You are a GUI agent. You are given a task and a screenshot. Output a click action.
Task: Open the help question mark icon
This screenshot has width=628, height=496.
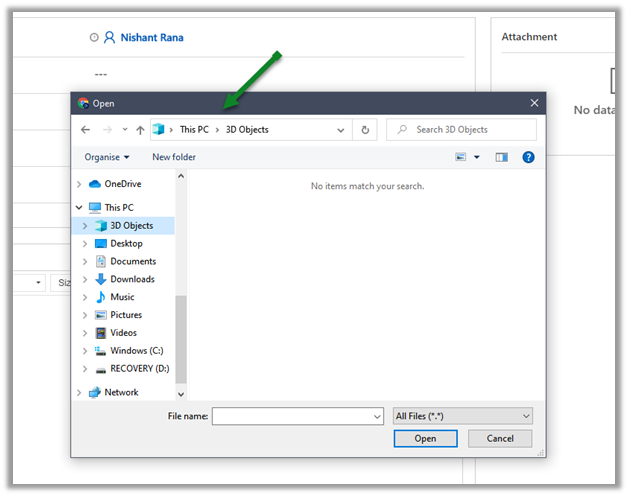click(x=528, y=157)
